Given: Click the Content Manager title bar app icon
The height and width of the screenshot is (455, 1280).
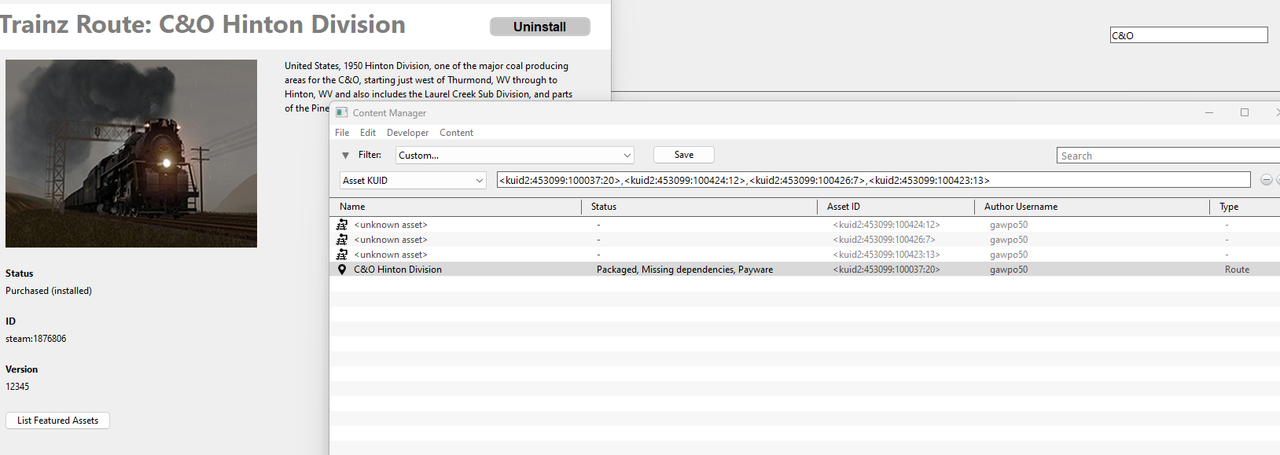Looking at the screenshot, I should point(341,113).
